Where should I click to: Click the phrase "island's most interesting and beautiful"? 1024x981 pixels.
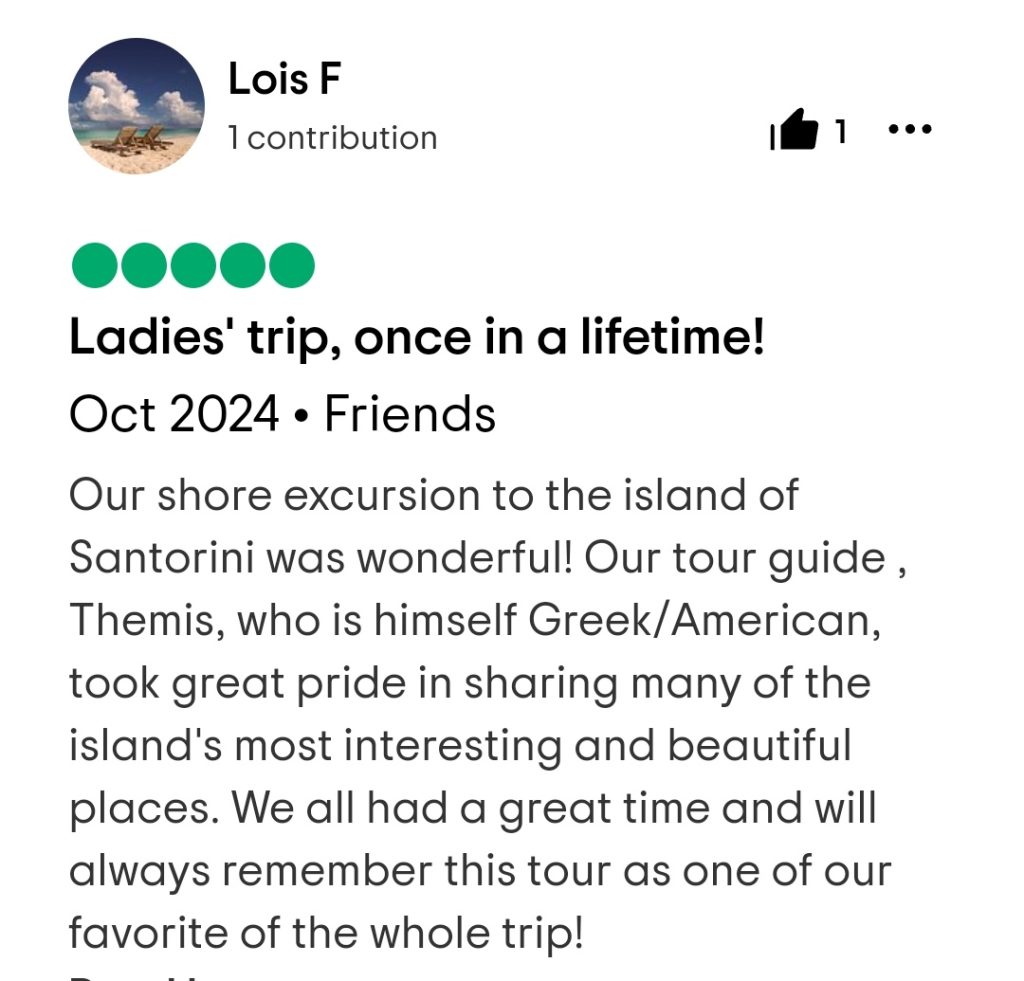tap(460, 747)
